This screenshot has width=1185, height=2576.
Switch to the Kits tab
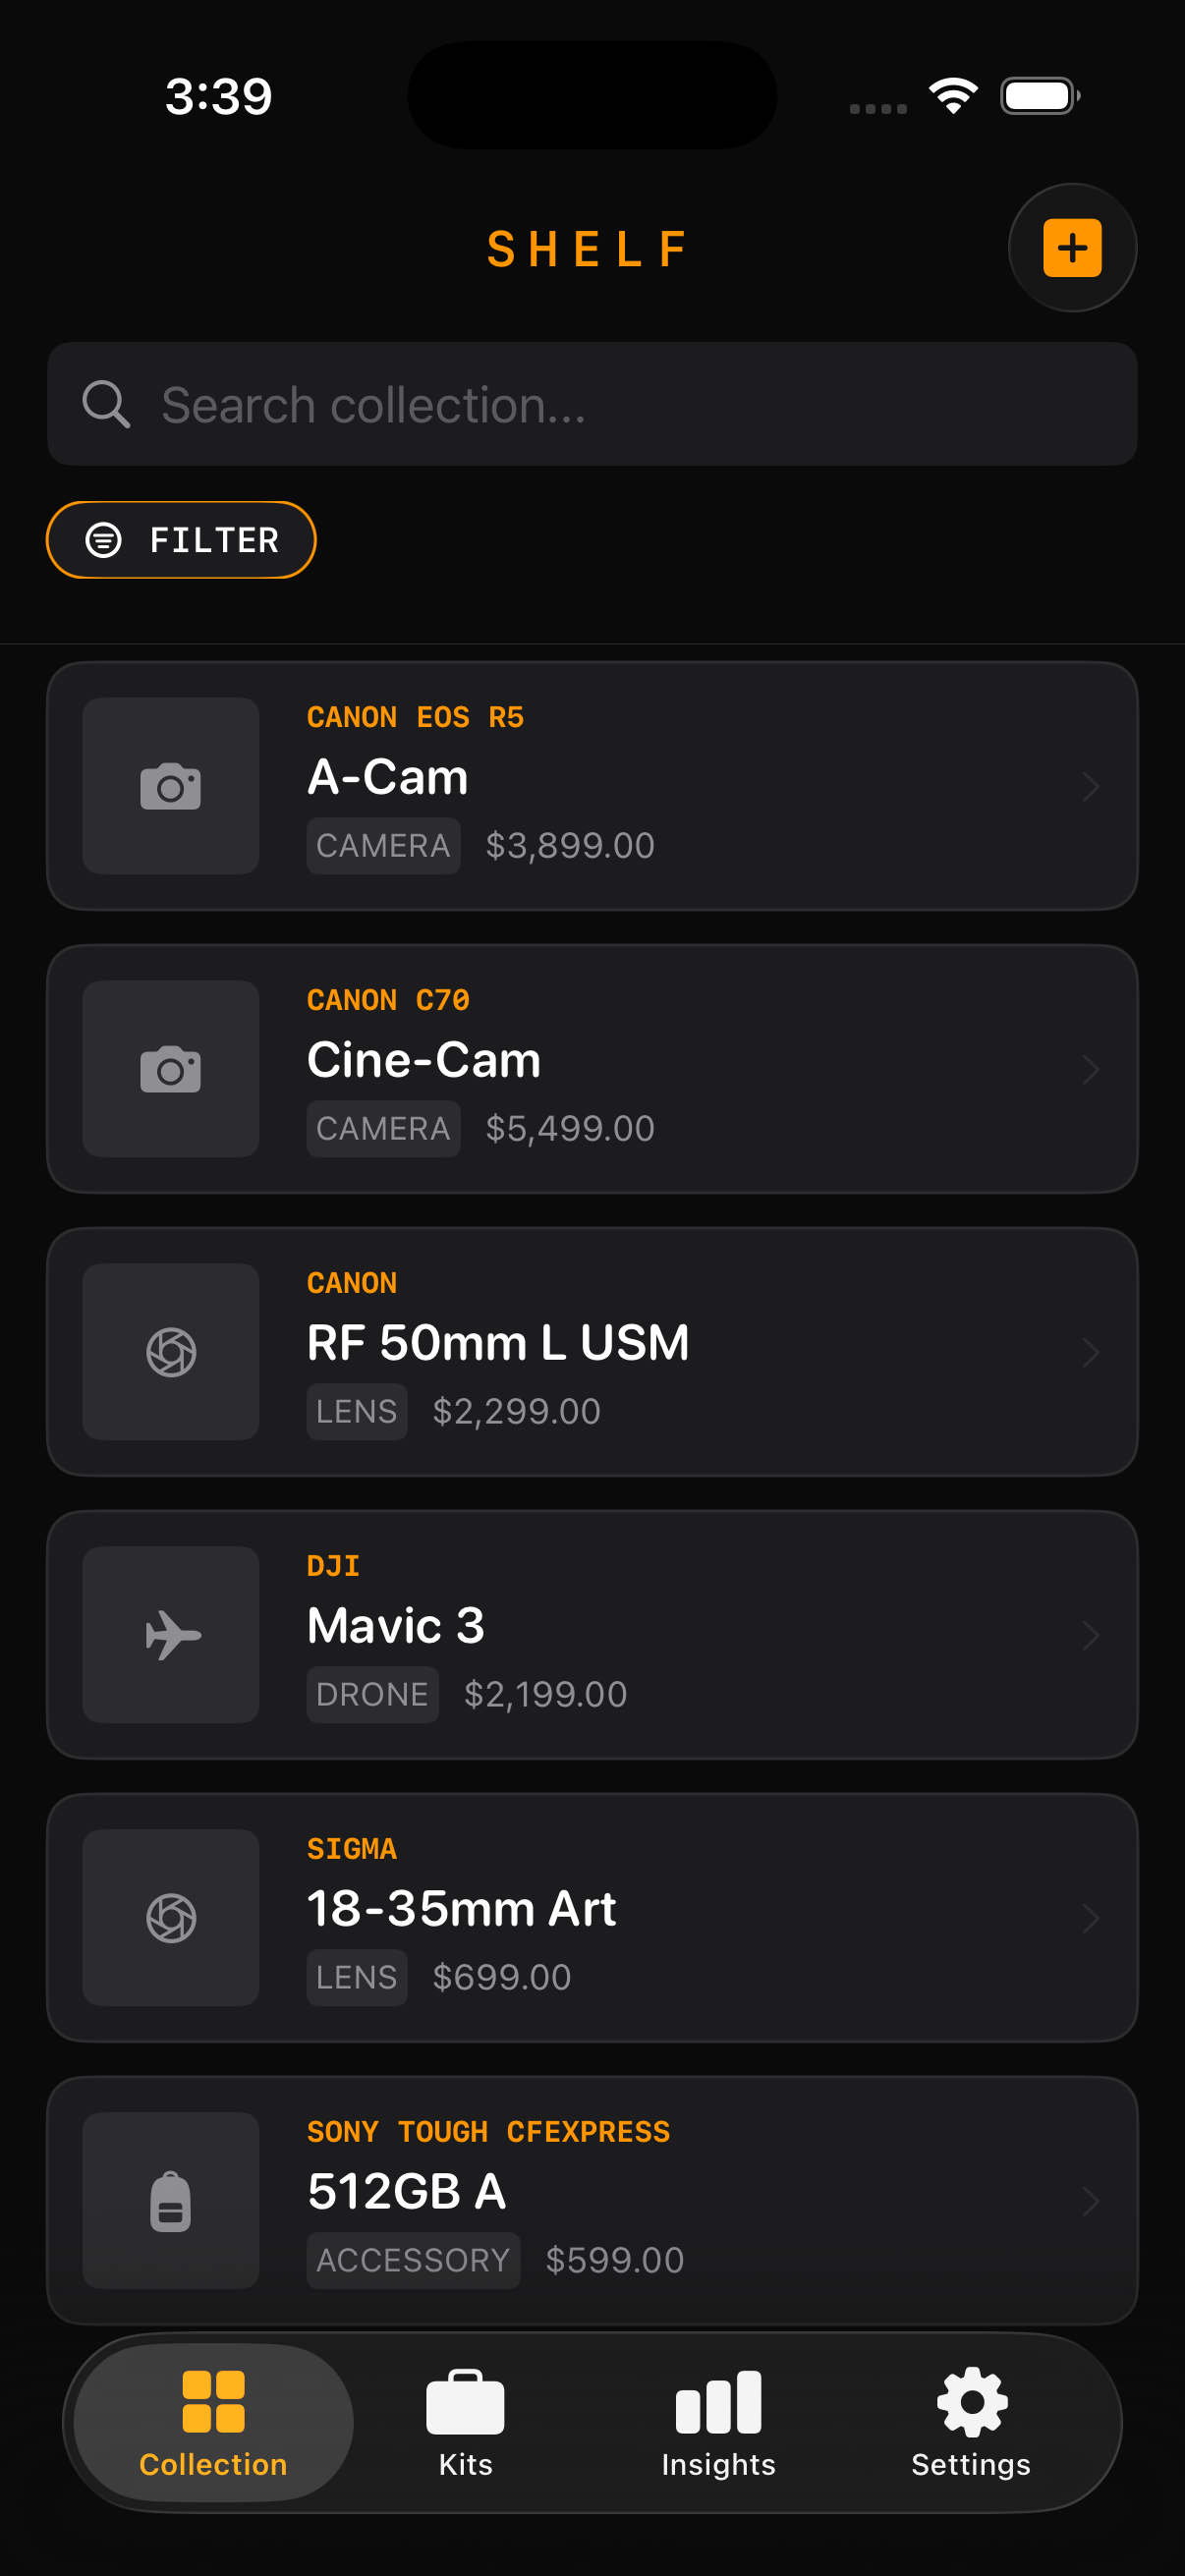[465, 2421]
